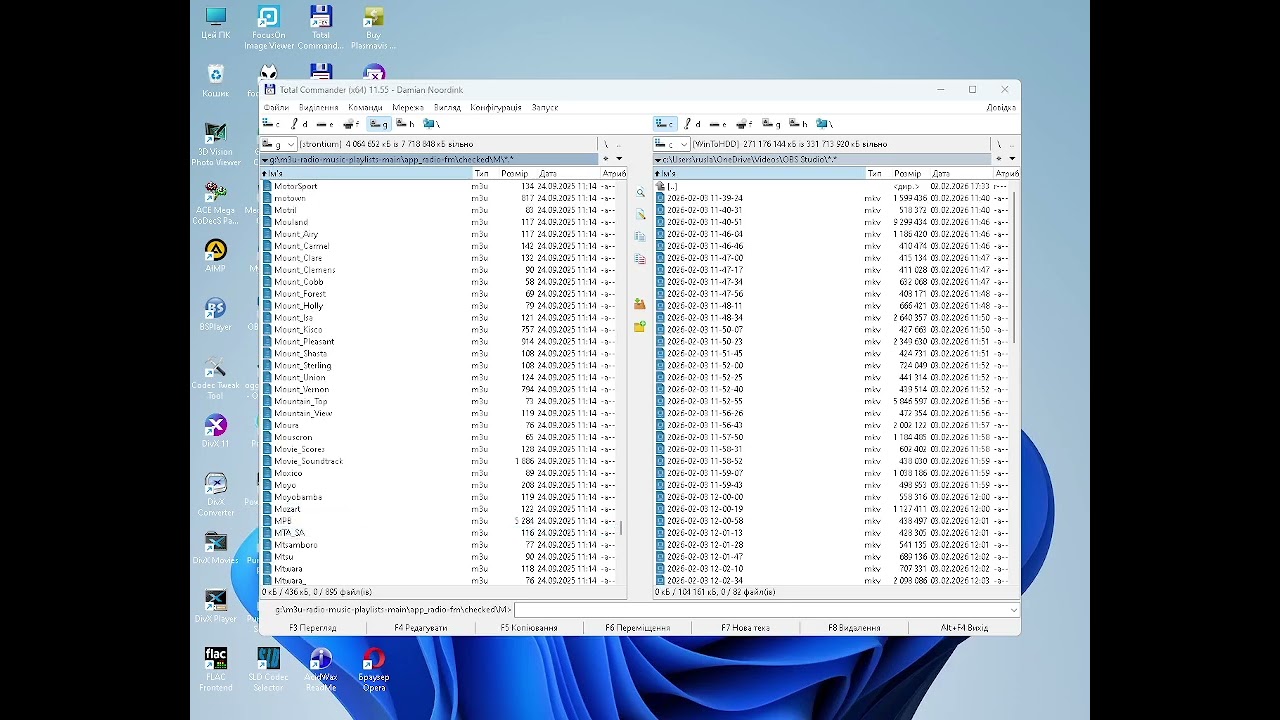Open right panel directory history arrow
Viewport: 1280px width, 720px height.
click(x=1012, y=159)
